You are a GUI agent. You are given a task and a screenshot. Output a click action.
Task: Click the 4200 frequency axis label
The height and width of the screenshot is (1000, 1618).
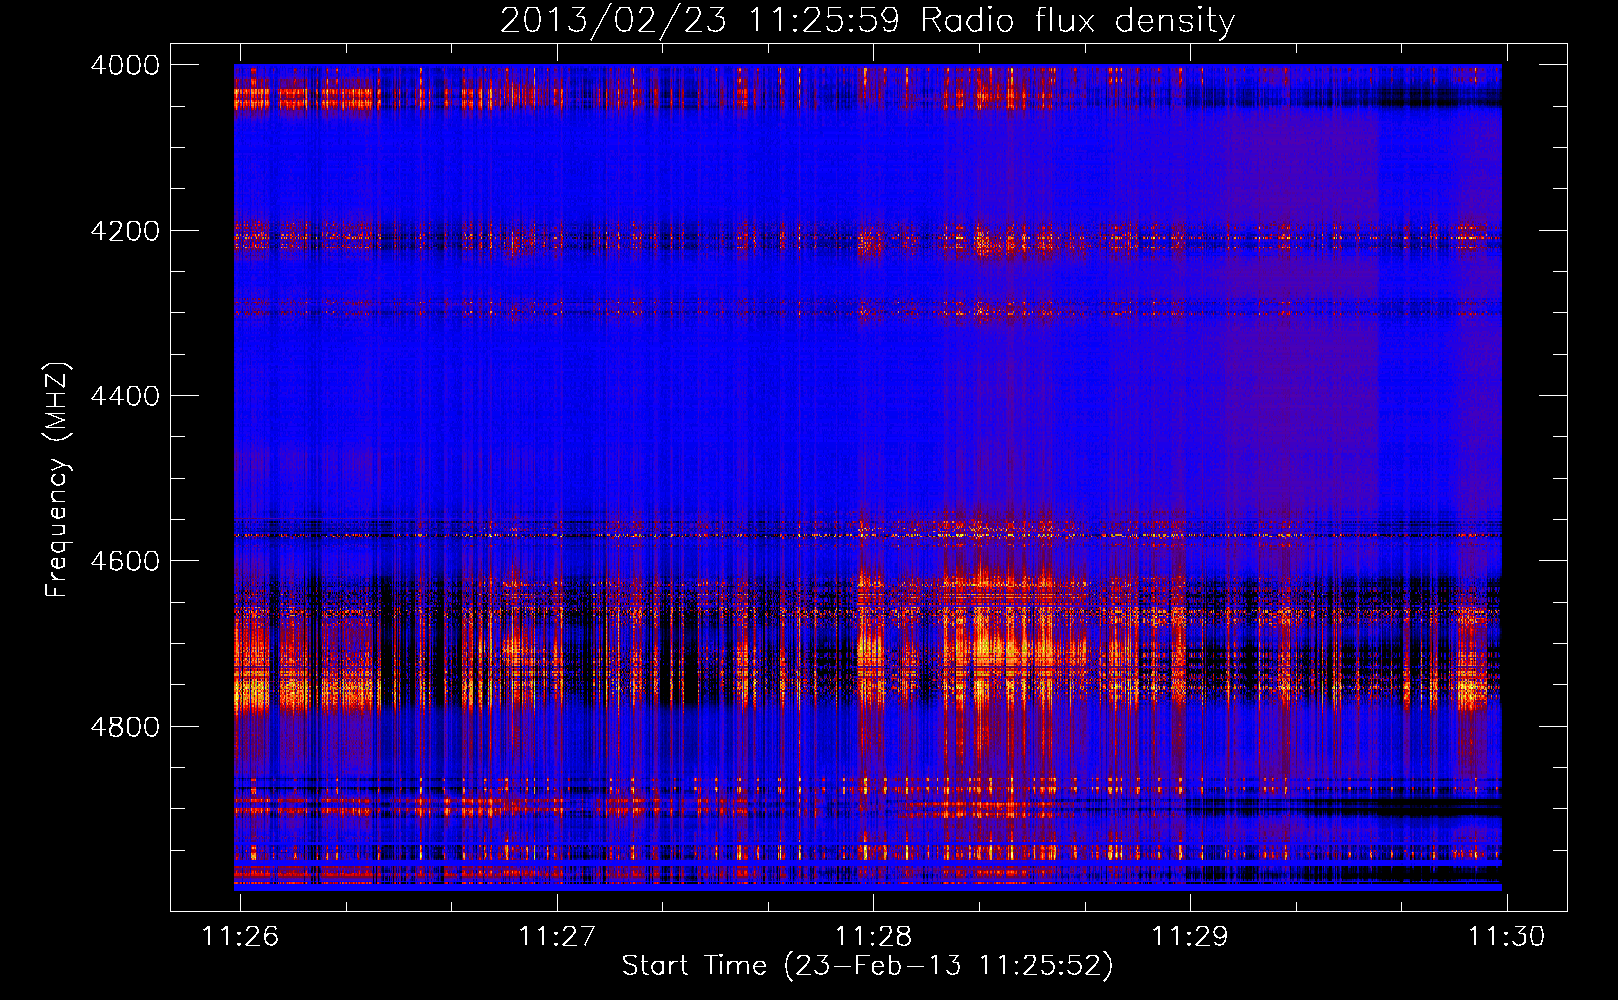[x=125, y=231]
